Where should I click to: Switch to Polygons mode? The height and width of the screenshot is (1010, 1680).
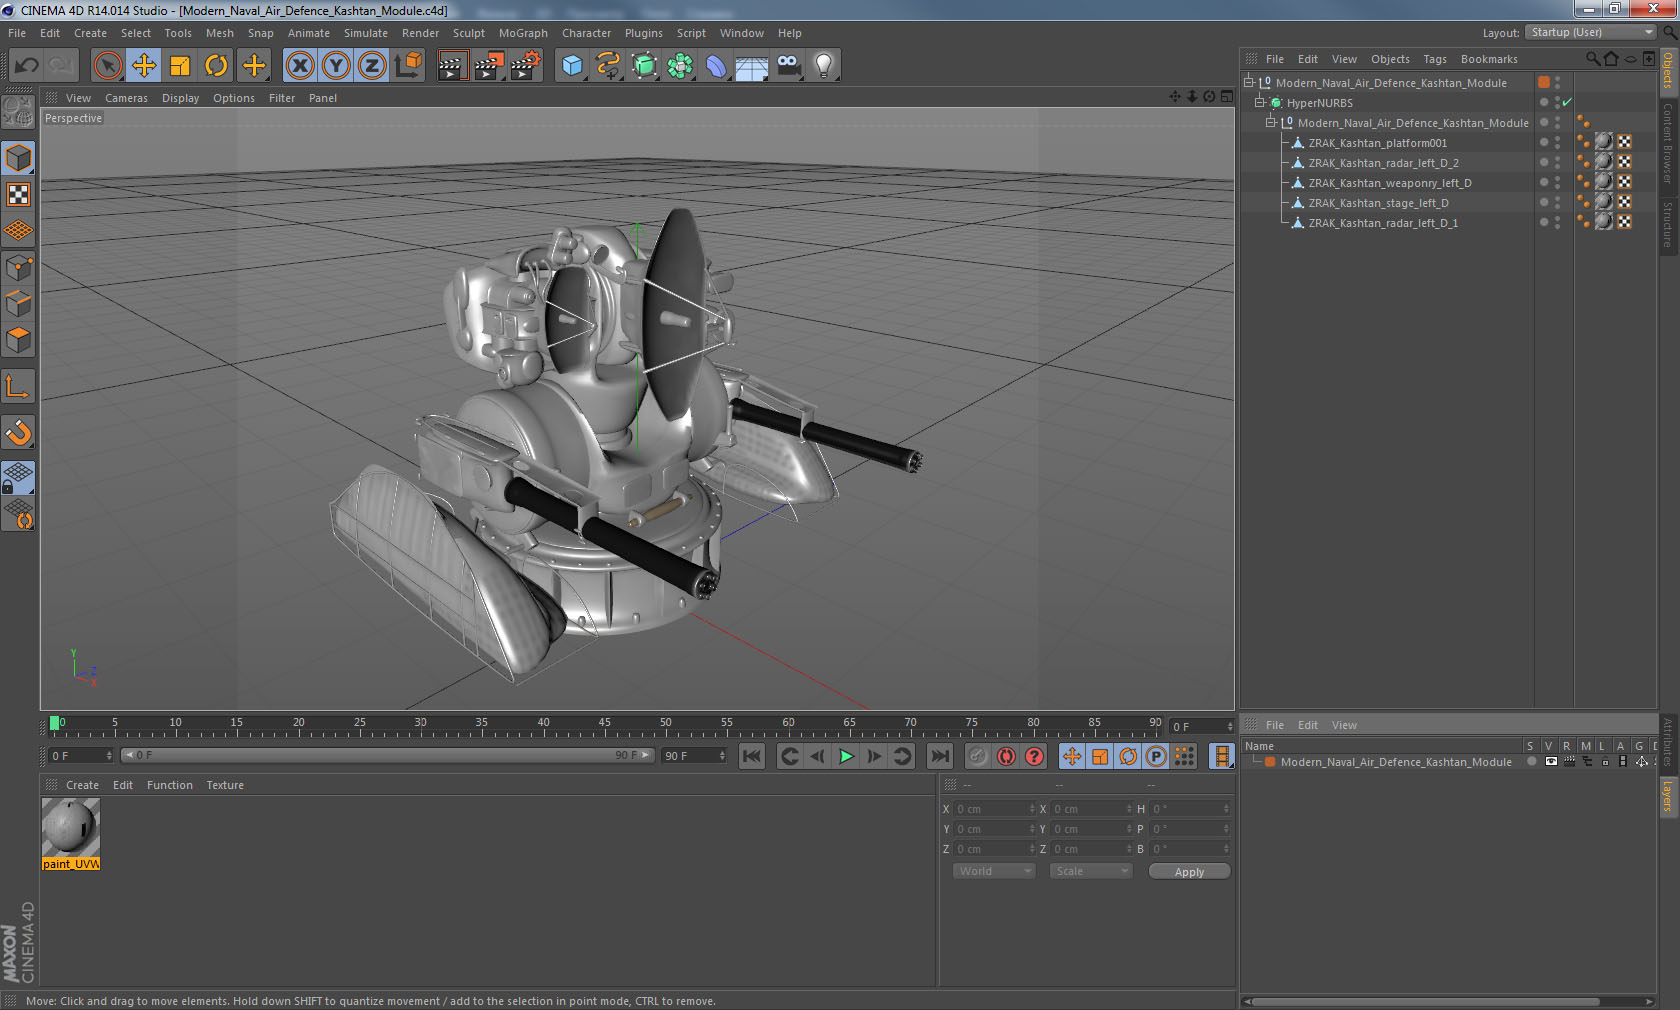pyautogui.click(x=19, y=340)
